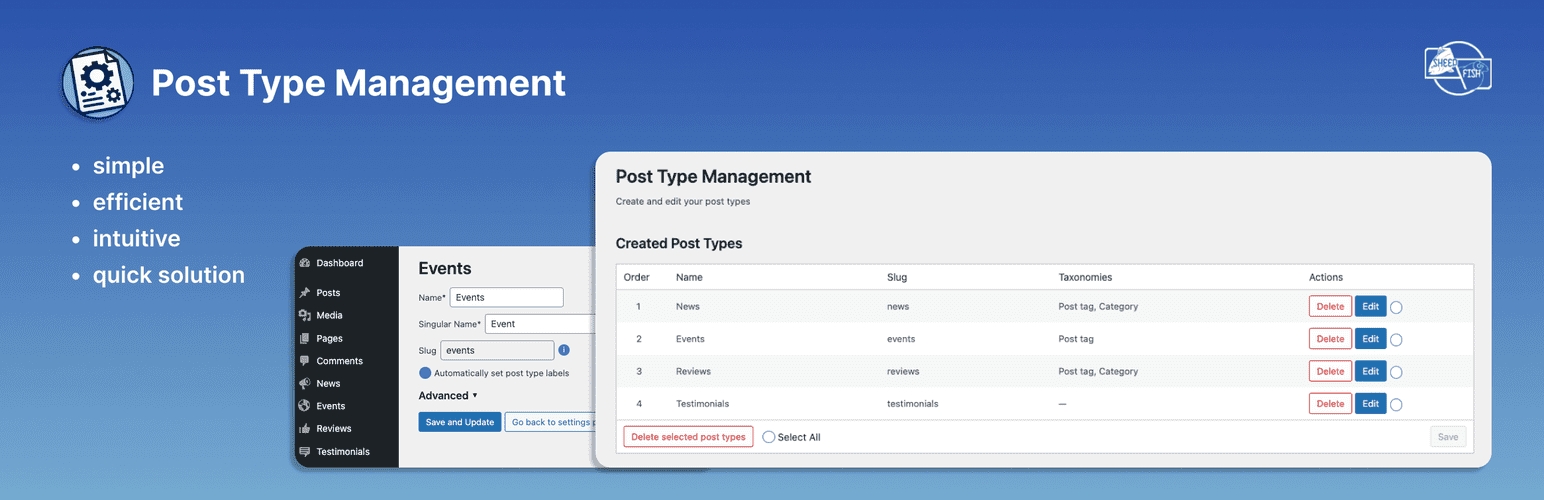The image size is (1544, 500).
Task: Click the Post Type Management plugin logo
Action: tap(97, 83)
